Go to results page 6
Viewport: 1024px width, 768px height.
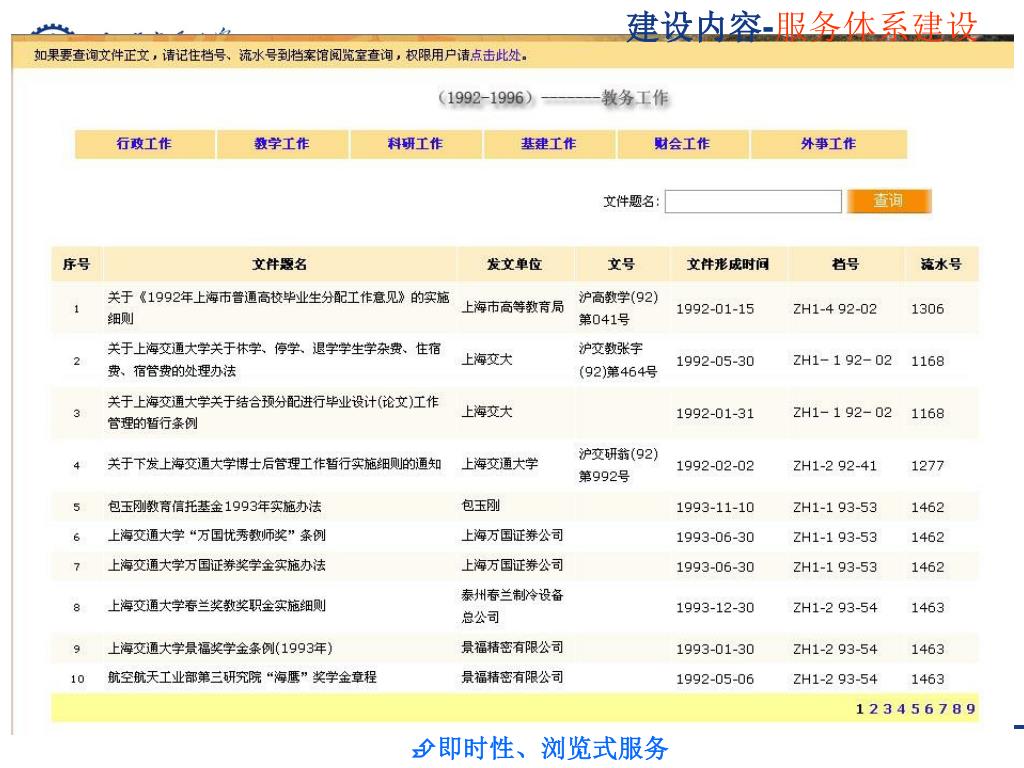click(929, 709)
